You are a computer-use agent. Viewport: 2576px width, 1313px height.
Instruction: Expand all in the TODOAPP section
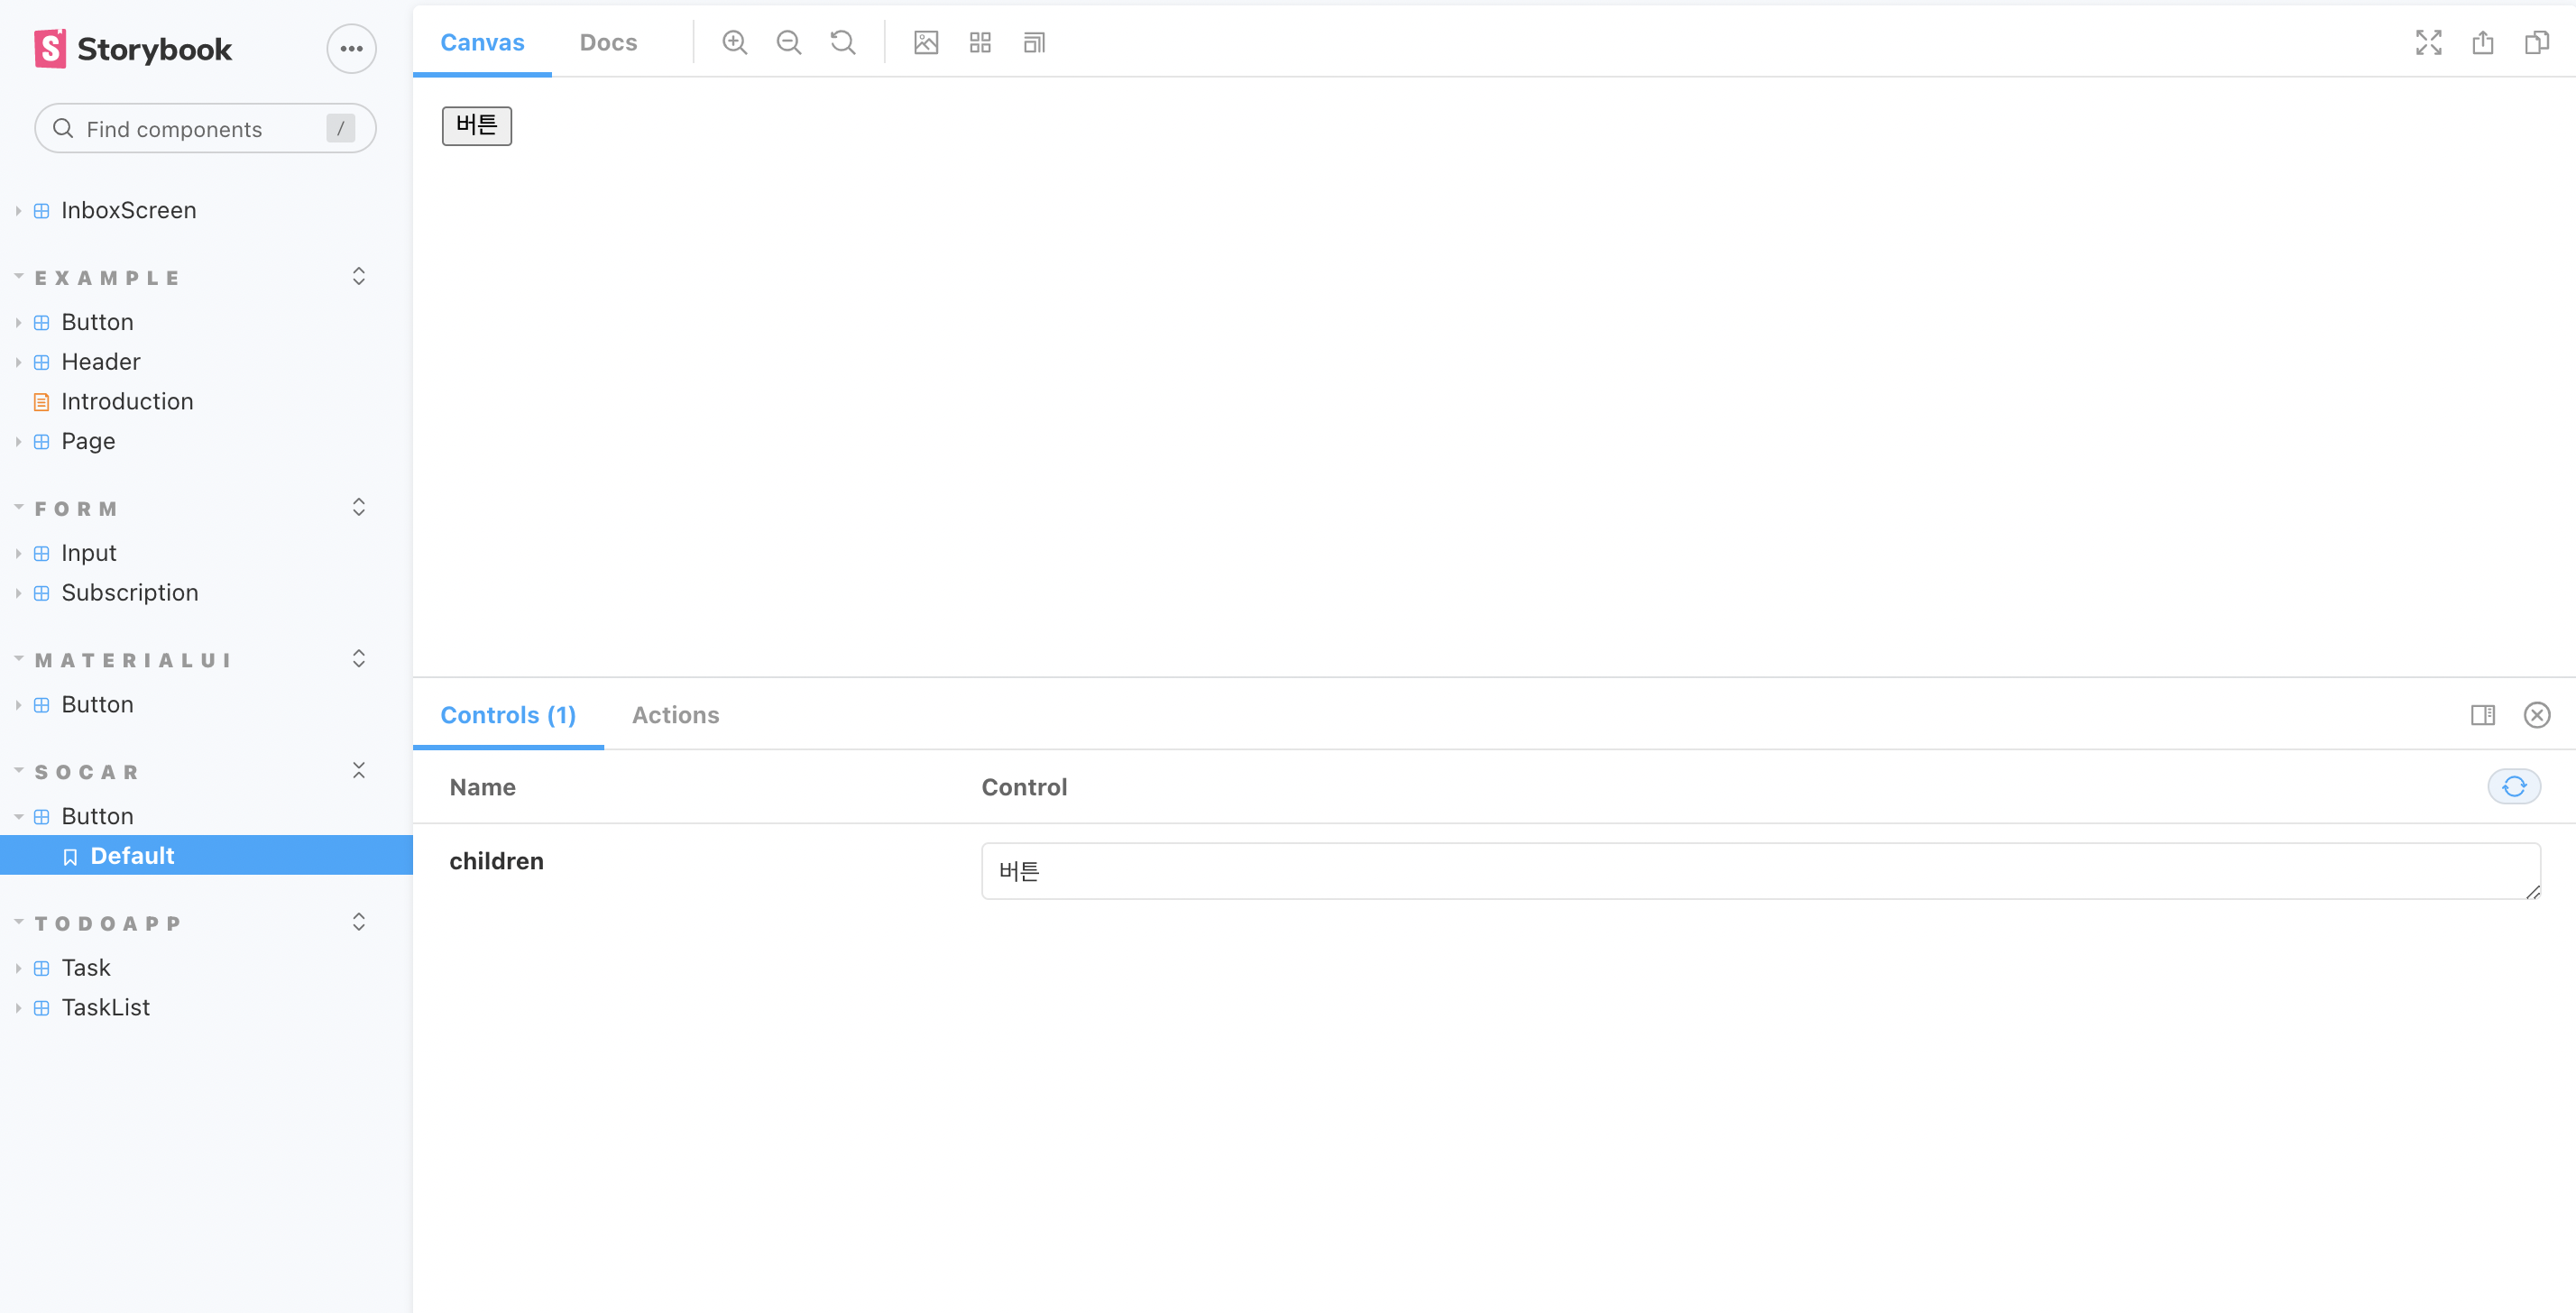pos(359,921)
